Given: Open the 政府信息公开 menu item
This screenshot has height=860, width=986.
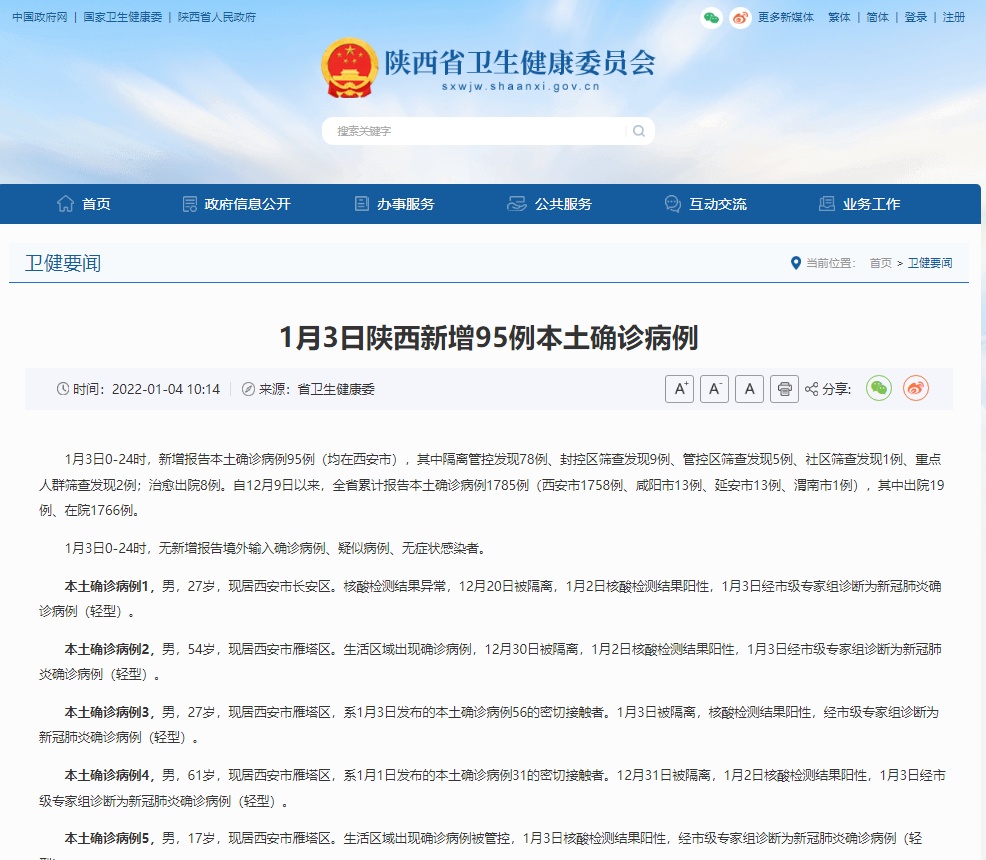Looking at the screenshot, I should point(236,204).
